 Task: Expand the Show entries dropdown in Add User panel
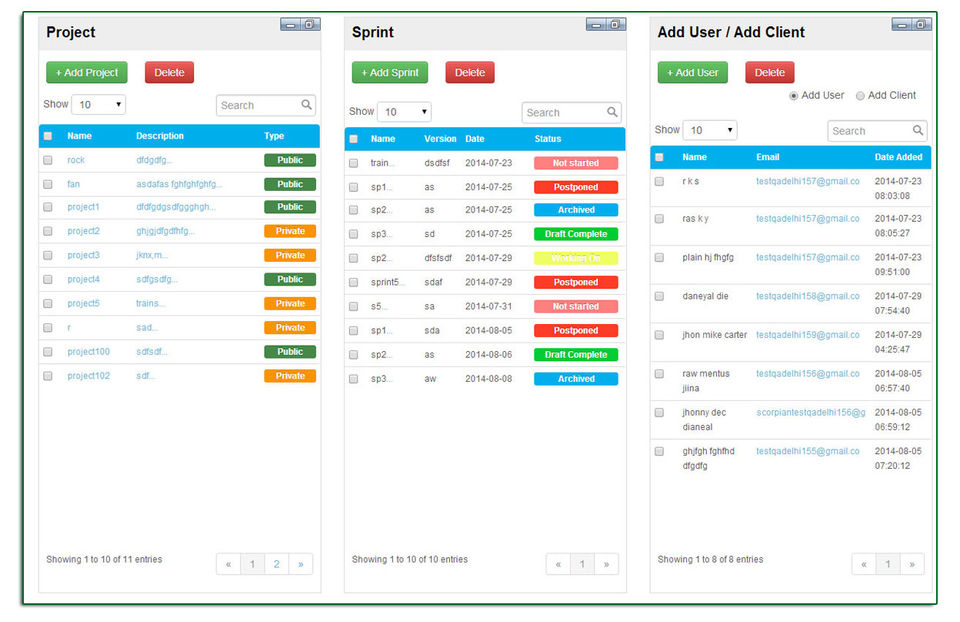point(710,130)
